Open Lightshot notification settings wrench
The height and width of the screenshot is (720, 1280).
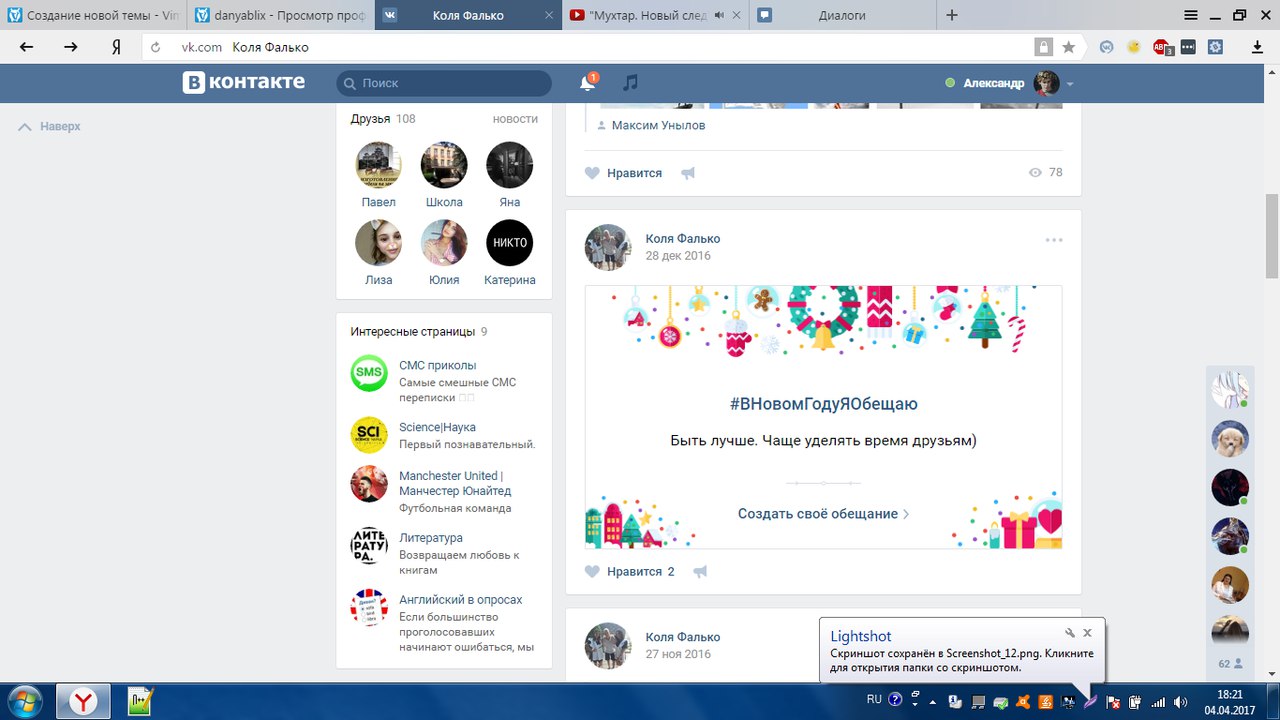tap(1069, 633)
